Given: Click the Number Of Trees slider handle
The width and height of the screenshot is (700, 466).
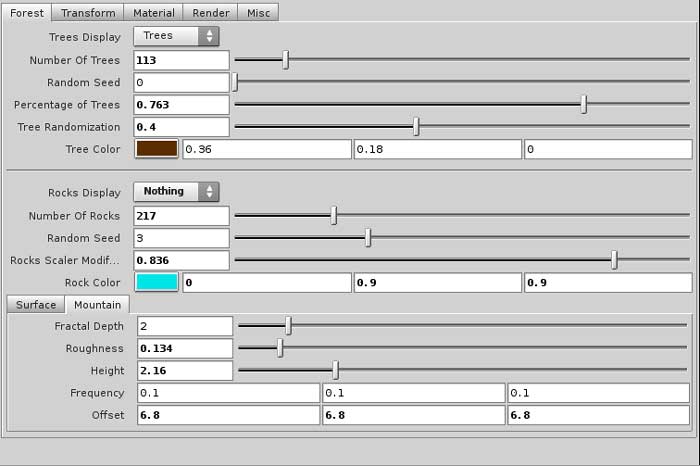Looking at the screenshot, I should tap(286, 59).
